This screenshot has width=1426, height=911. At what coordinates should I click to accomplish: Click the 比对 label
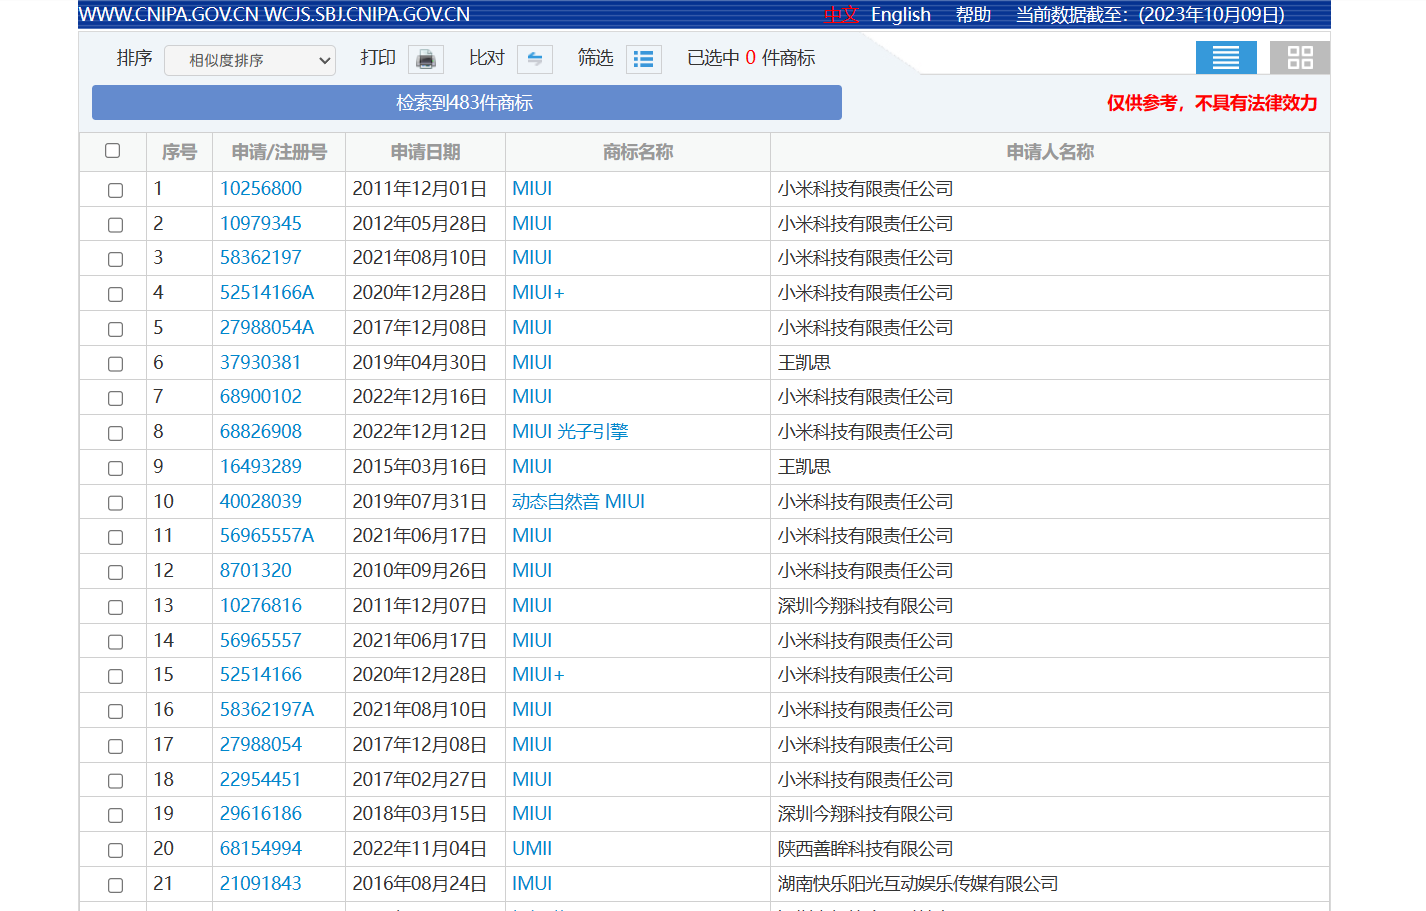pyautogui.click(x=487, y=58)
